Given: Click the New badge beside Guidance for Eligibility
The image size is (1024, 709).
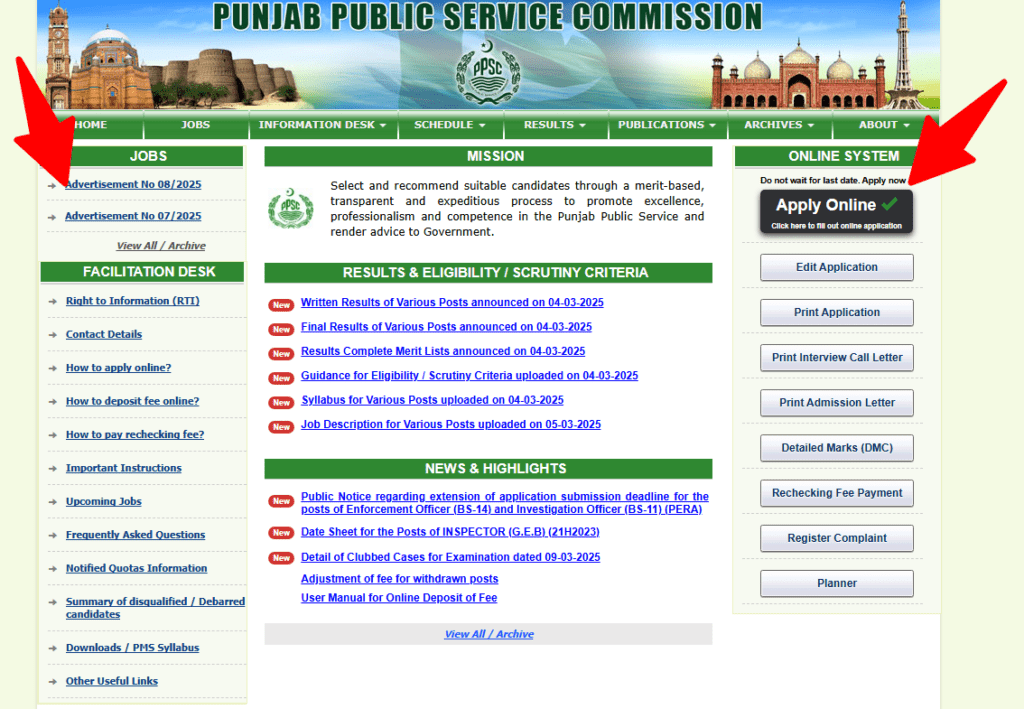Looking at the screenshot, I should (281, 378).
